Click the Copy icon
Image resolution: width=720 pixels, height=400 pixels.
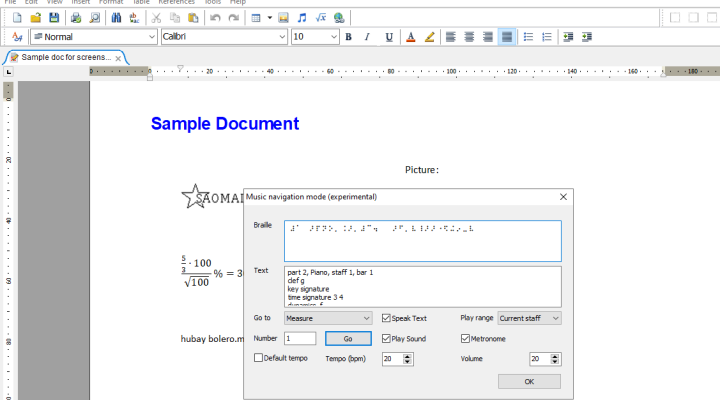175,18
